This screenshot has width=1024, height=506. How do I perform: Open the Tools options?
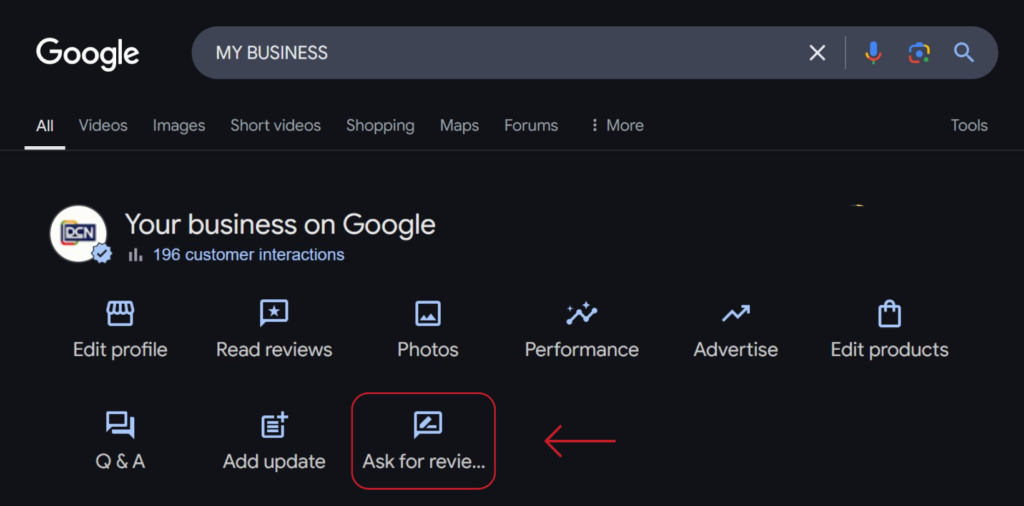(x=968, y=125)
